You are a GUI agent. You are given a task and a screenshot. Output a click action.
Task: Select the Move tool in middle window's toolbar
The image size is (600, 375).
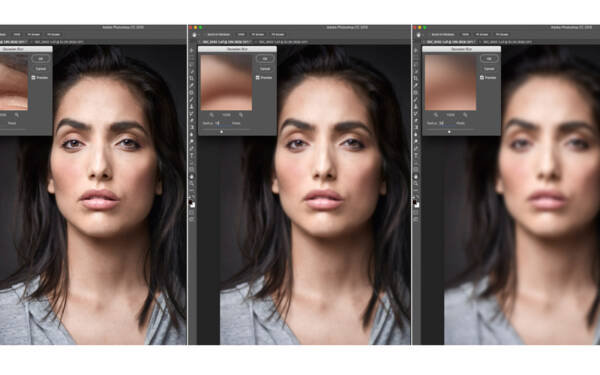pyautogui.click(x=192, y=51)
